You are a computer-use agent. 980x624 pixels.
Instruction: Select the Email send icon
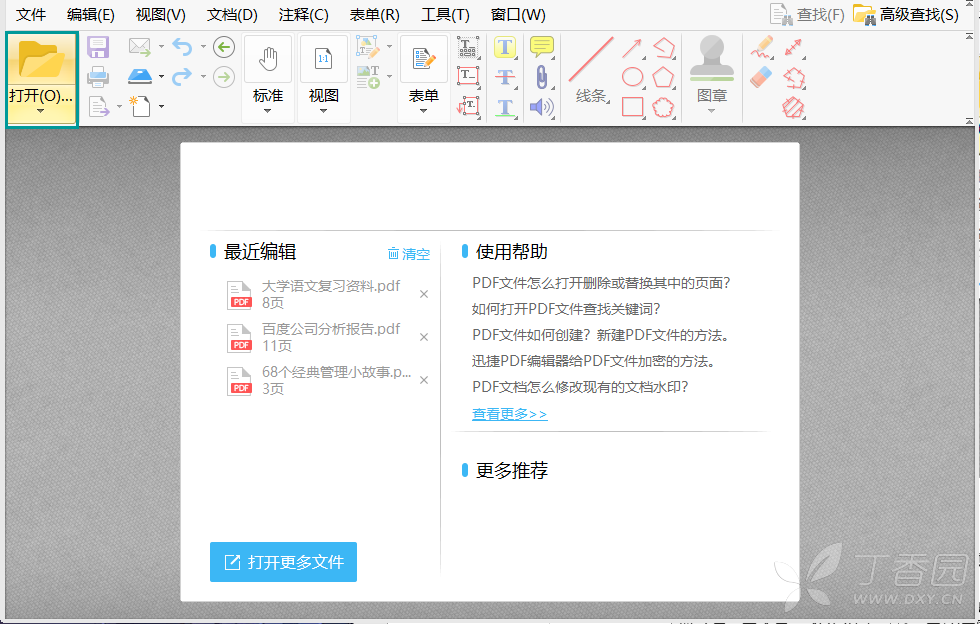[138, 46]
